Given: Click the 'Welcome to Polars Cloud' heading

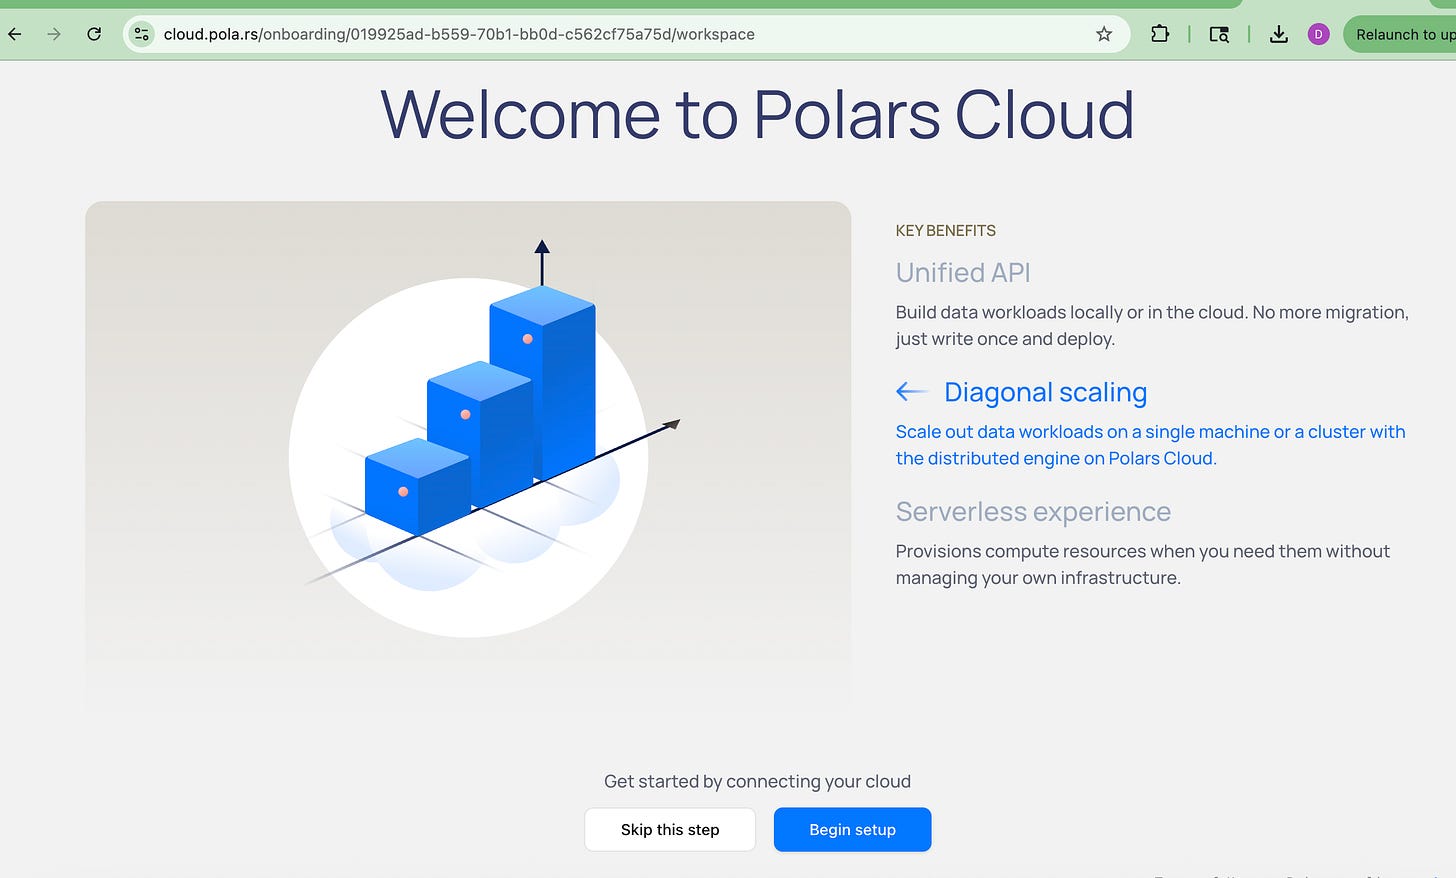Looking at the screenshot, I should point(757,114).
